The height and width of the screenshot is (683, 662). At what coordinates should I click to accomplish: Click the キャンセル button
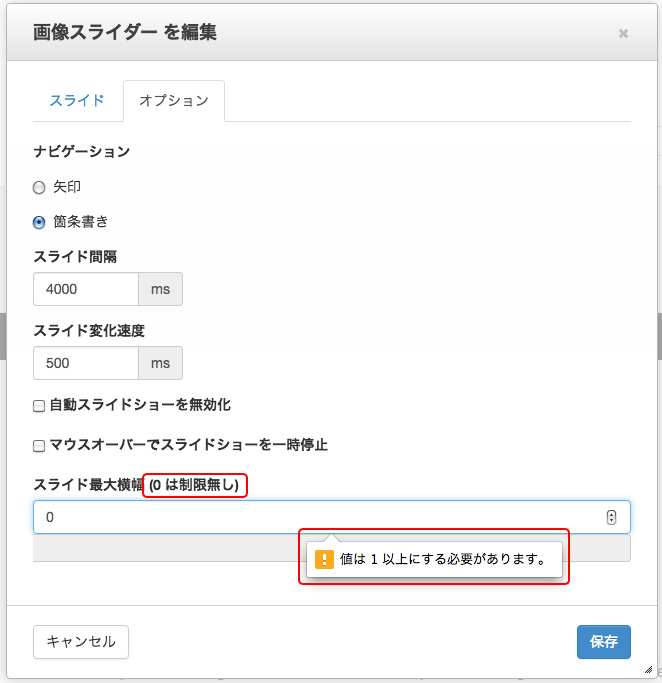81,642
